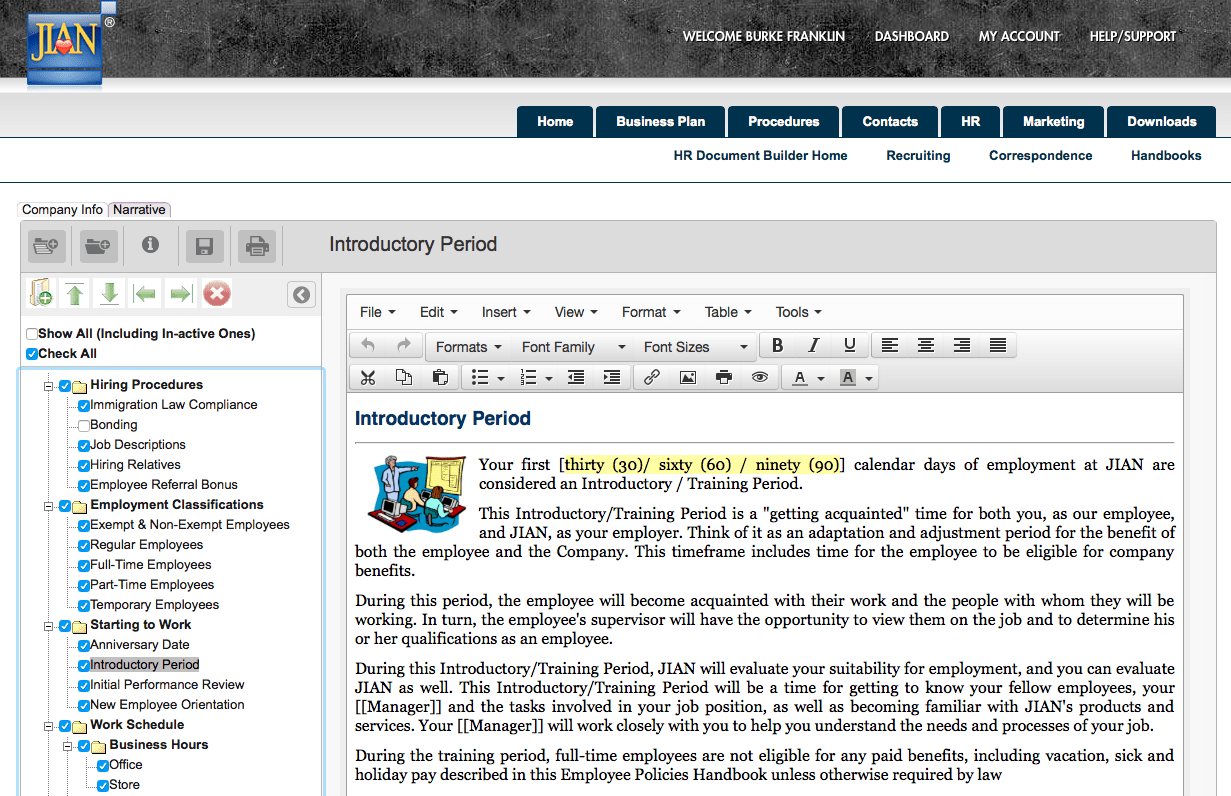The width and height of the screenshot is (1231, 796).
Task: Open the Formats dropdown
Action: point(468,347)
